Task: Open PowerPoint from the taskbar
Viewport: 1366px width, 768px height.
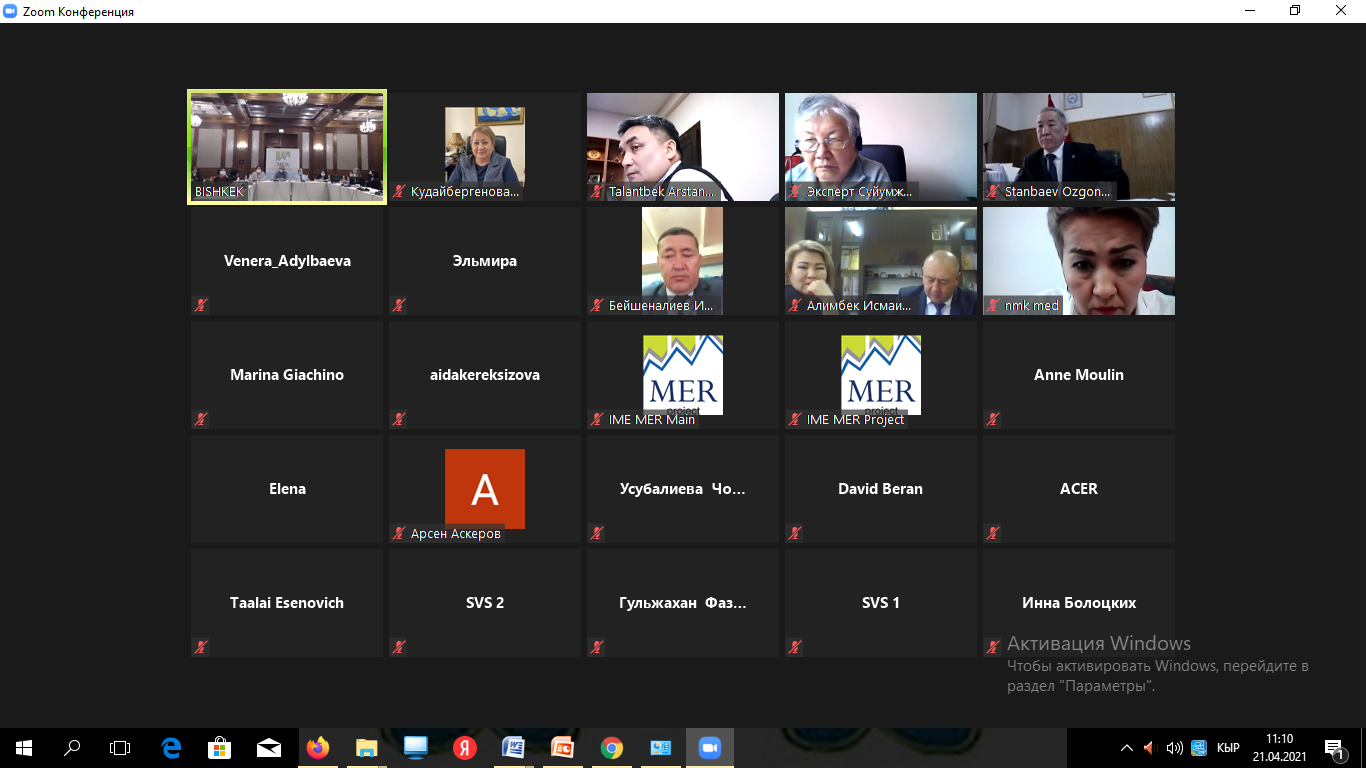Action: [x=563, y=747]
